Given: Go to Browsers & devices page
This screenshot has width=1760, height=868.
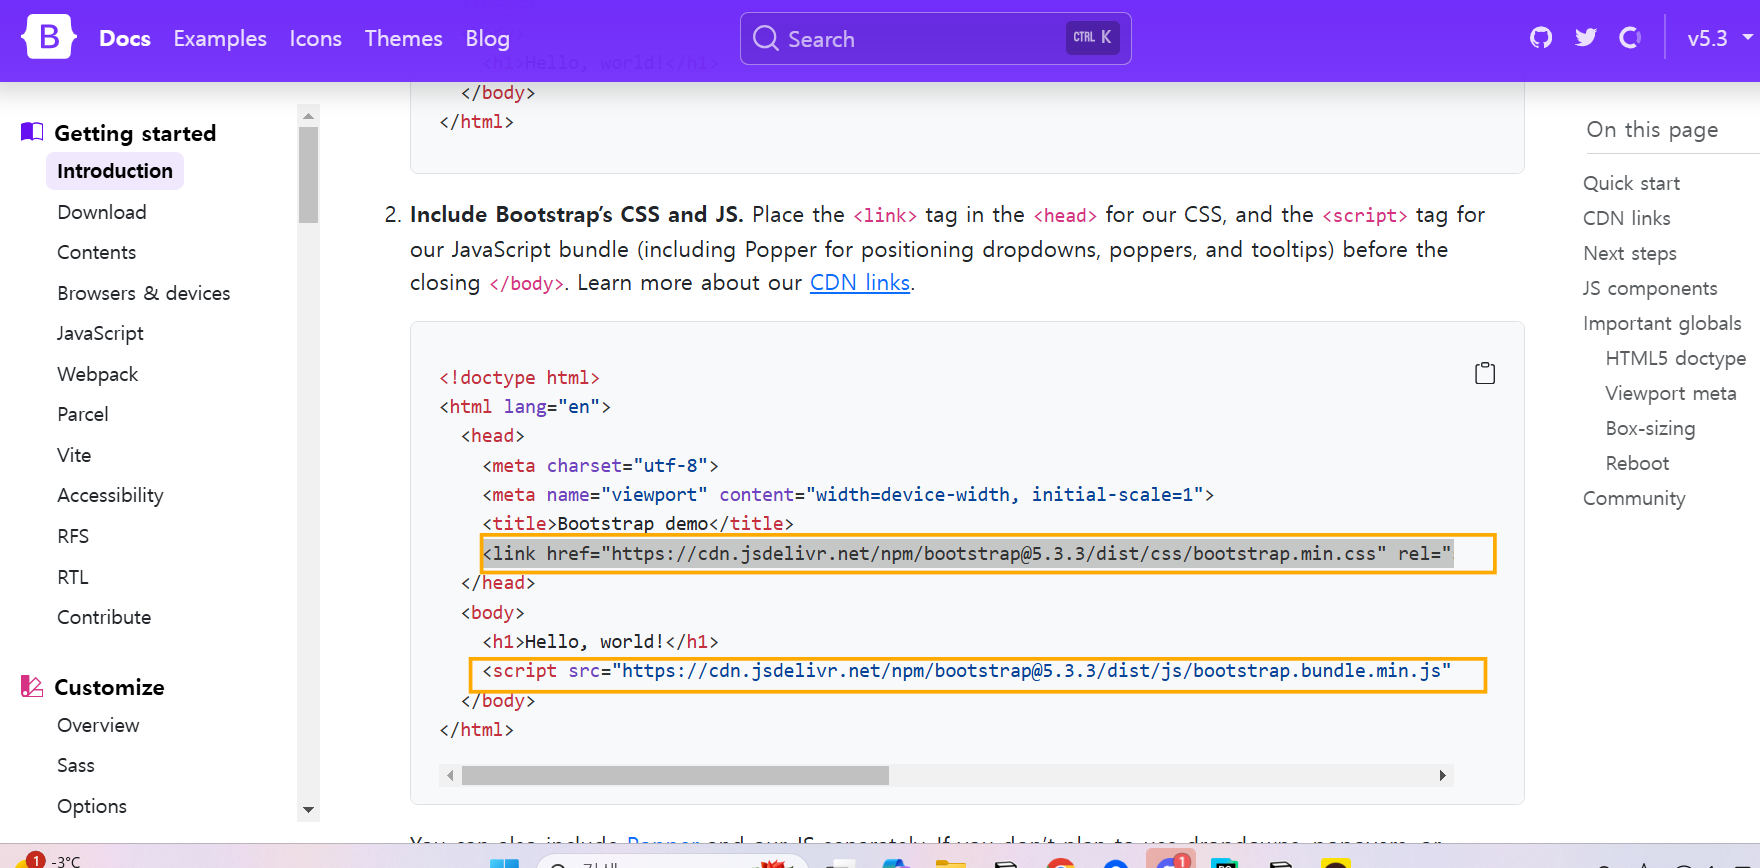Looking at the screenshot, I should 144,293.
